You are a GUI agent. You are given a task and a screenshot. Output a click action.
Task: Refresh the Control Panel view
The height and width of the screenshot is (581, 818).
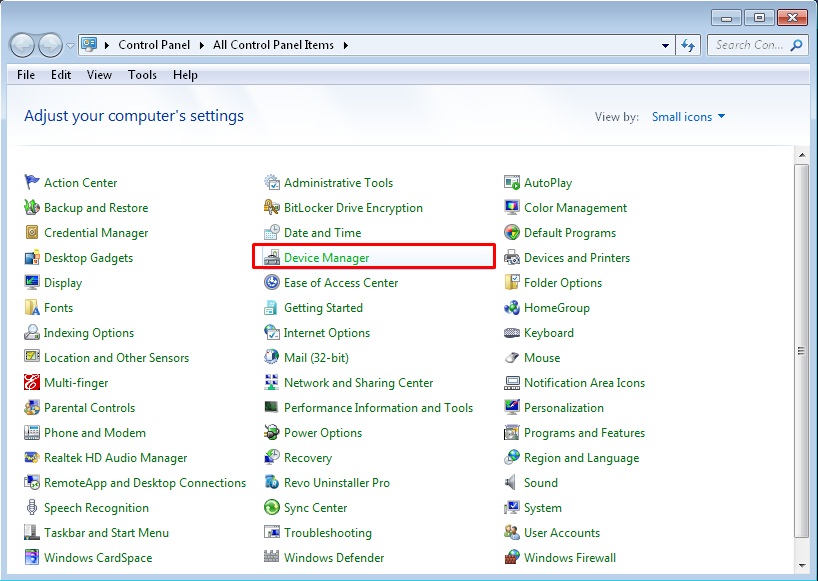(688, 45)
